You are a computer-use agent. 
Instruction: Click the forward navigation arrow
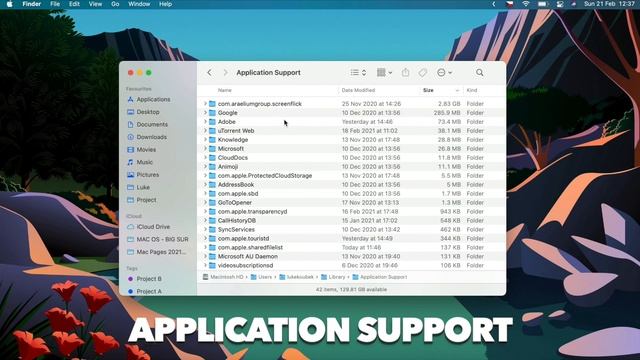(x=225, y=73)
